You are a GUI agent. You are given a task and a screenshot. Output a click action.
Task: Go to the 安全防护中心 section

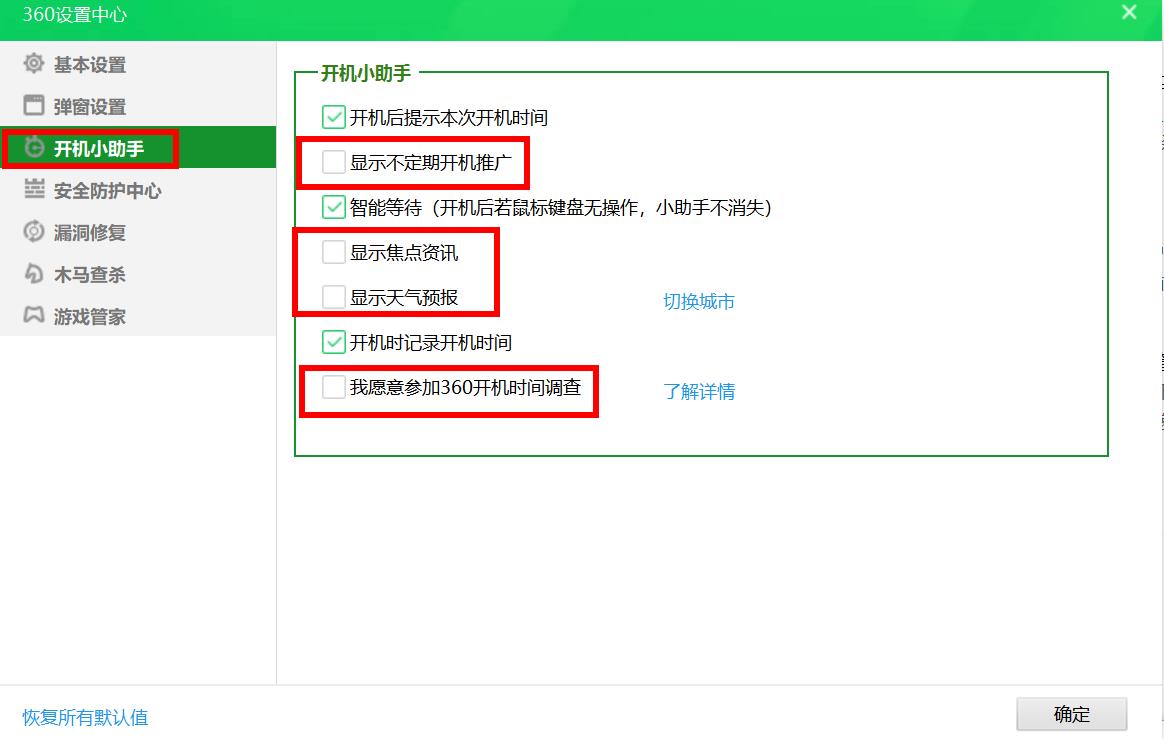138,190
